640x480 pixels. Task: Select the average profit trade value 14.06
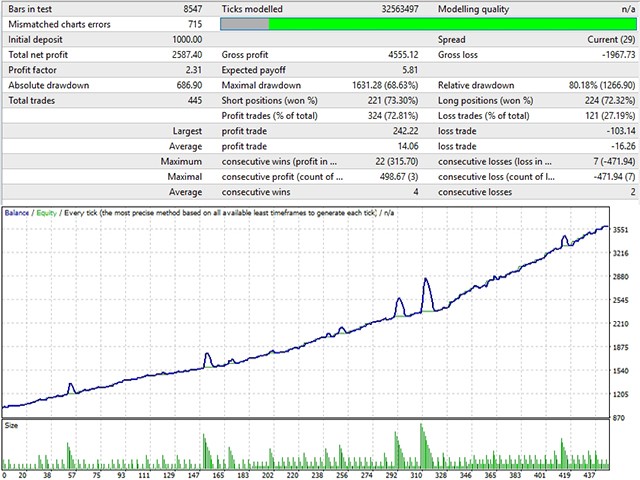[x=408, y=146]
